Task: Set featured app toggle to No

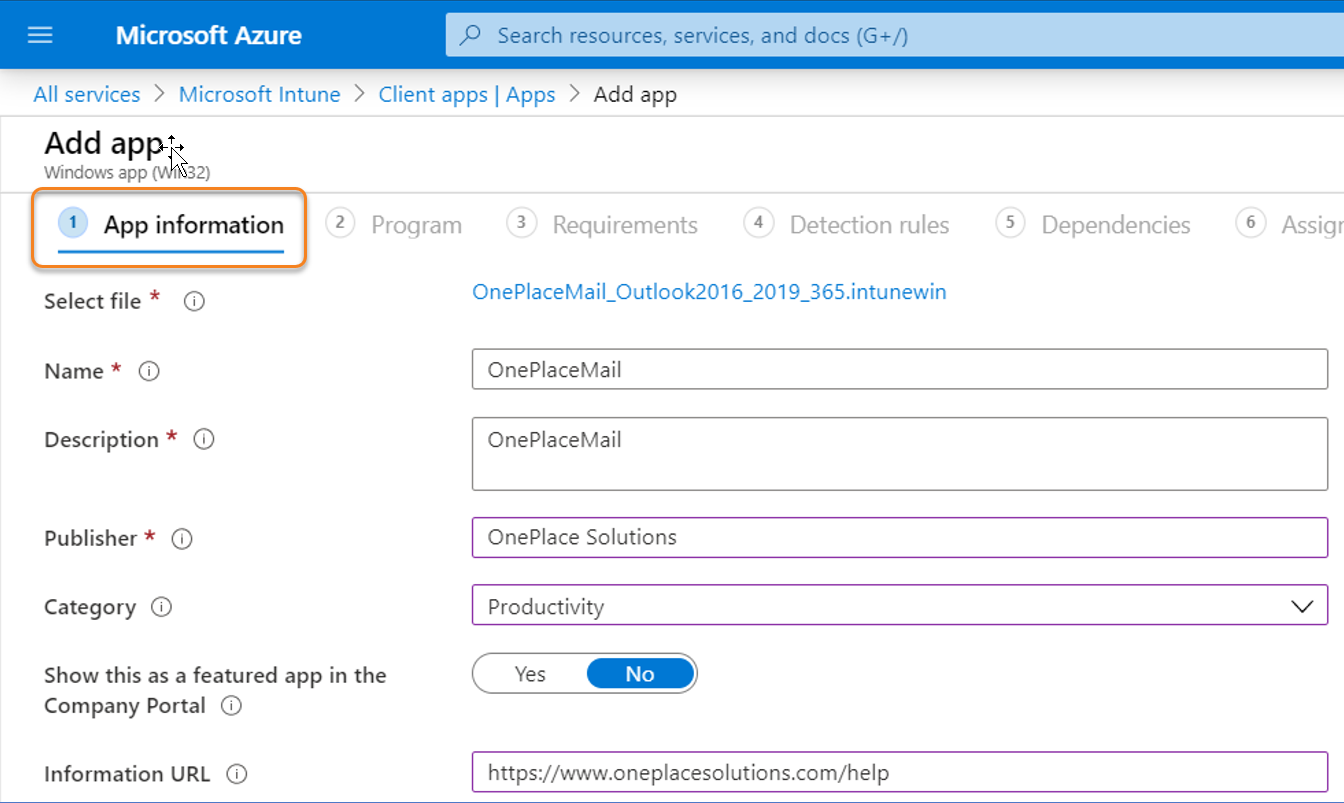Action: coord(640,674)
